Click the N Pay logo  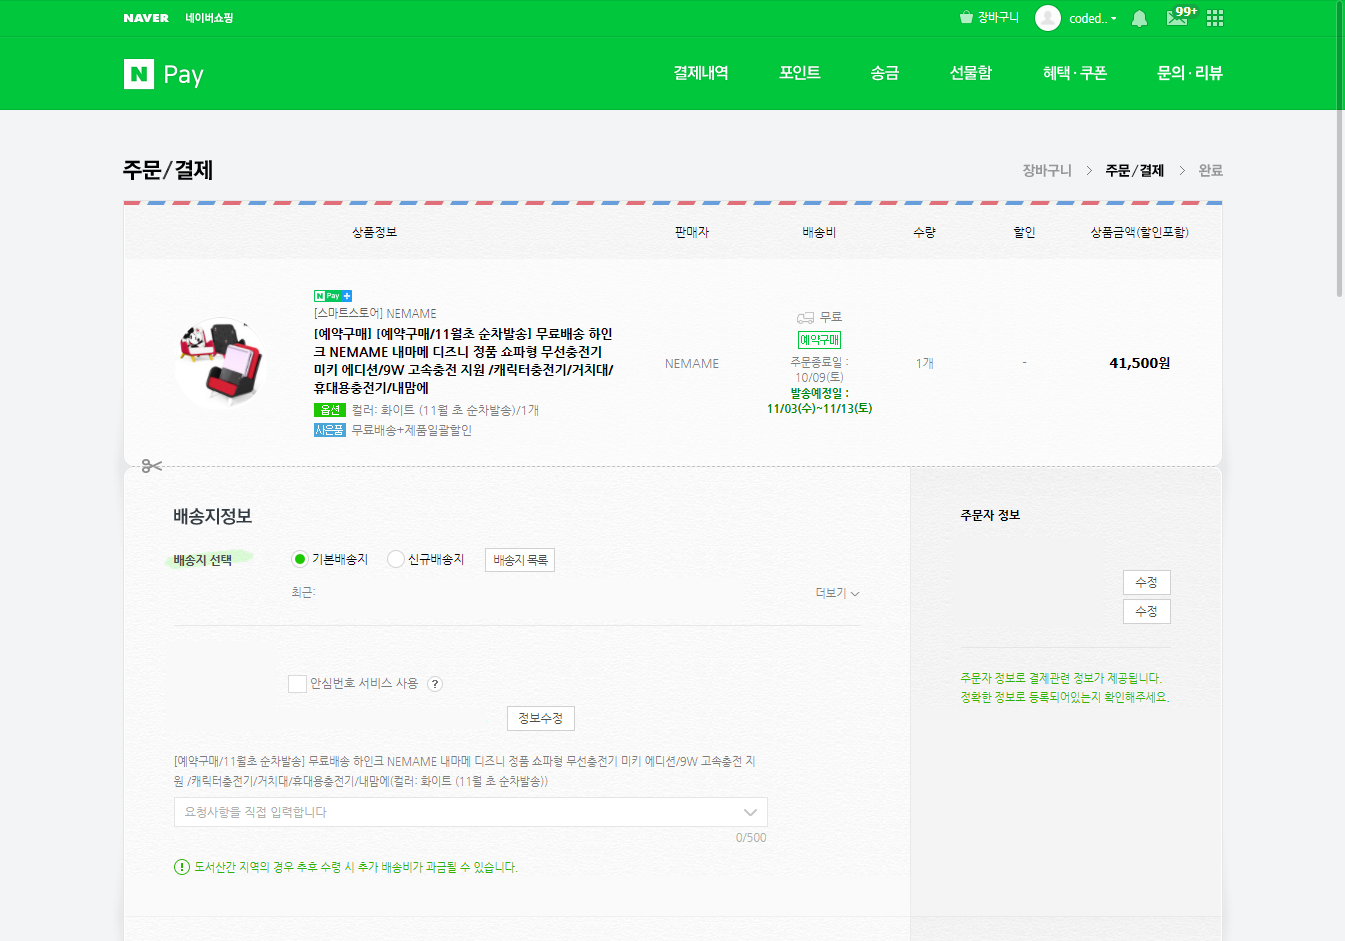pyautogui.click(x=164, y=74)
